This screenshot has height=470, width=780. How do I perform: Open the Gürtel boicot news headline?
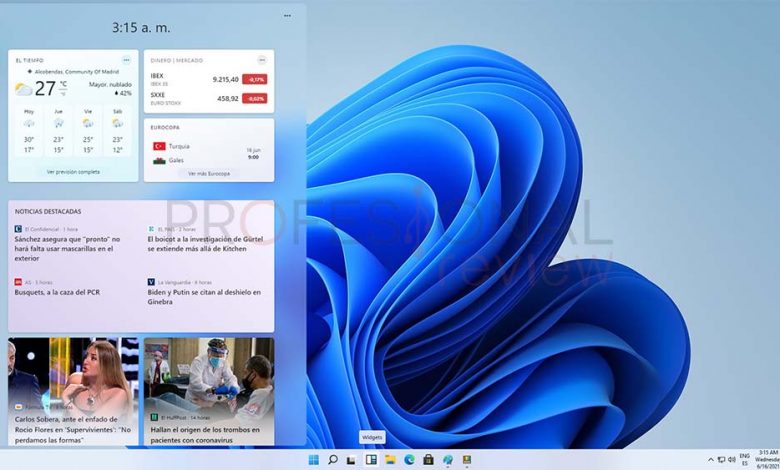coord(205,244)
